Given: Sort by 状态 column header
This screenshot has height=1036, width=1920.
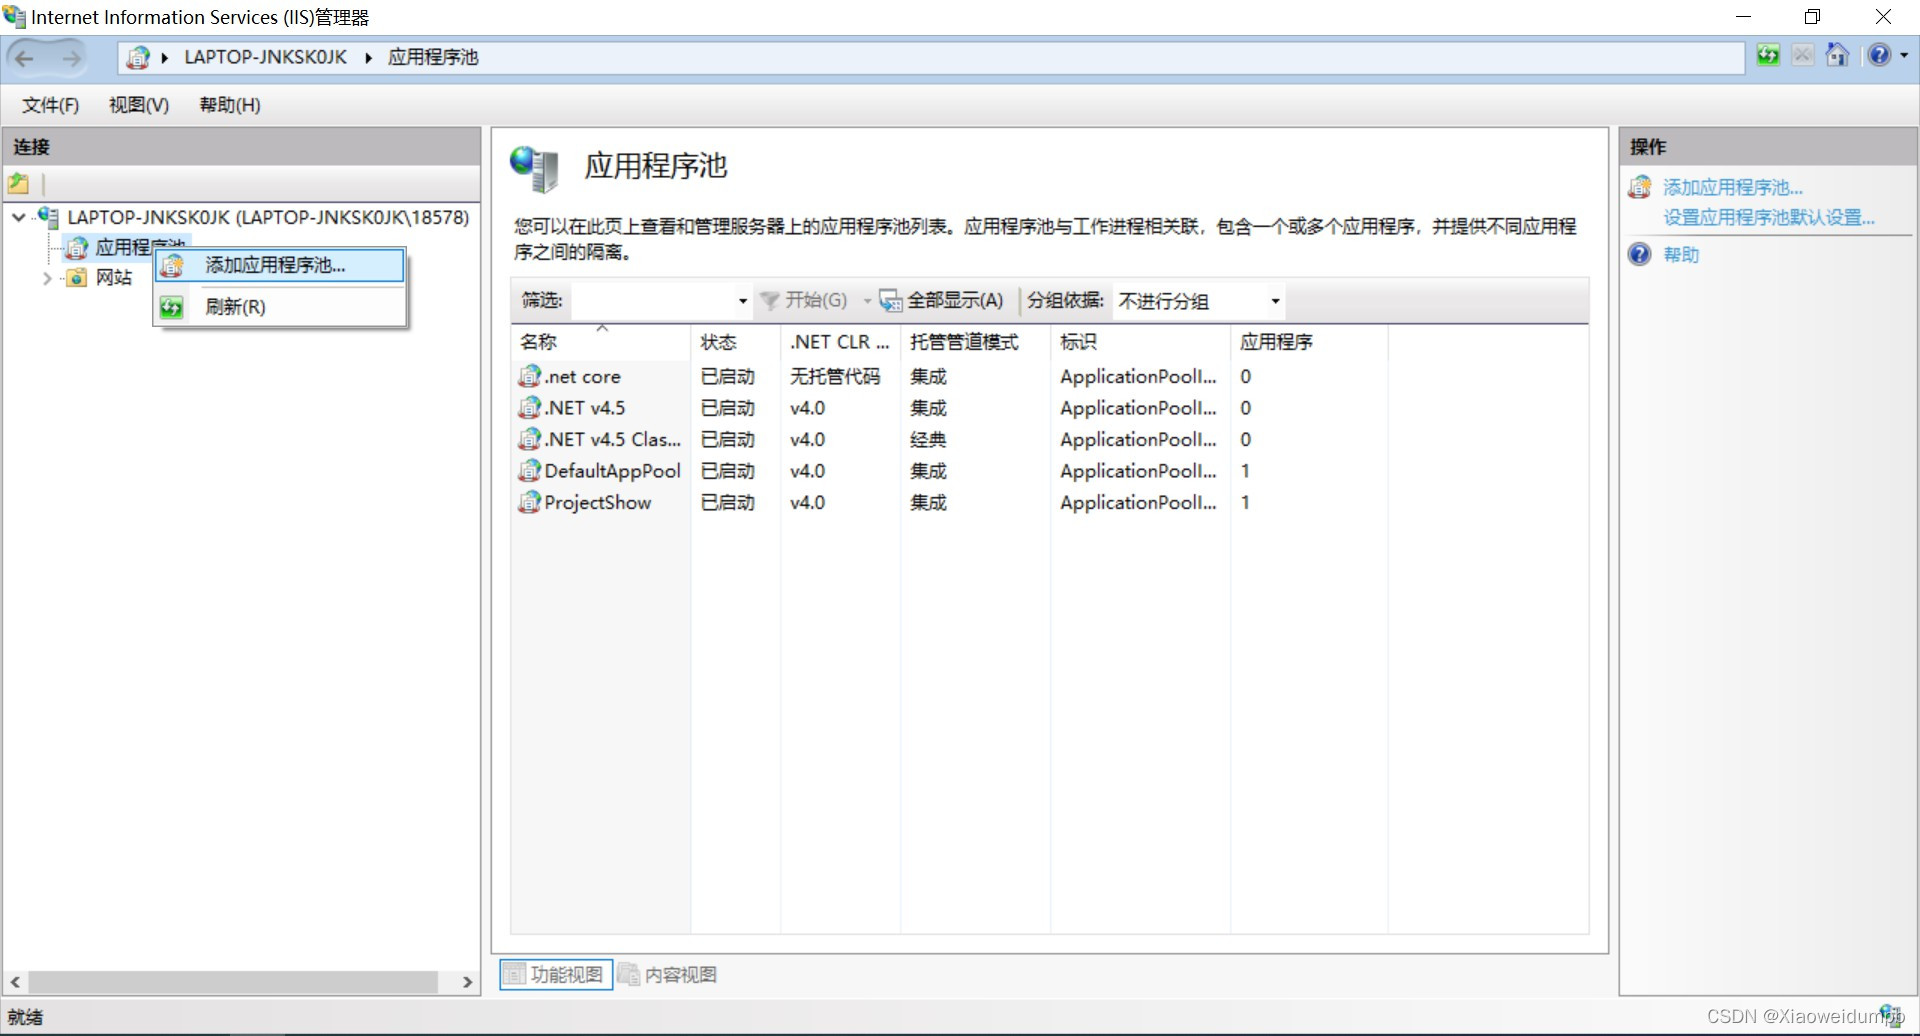Looking at the screenshot, I should coord(735,342).
